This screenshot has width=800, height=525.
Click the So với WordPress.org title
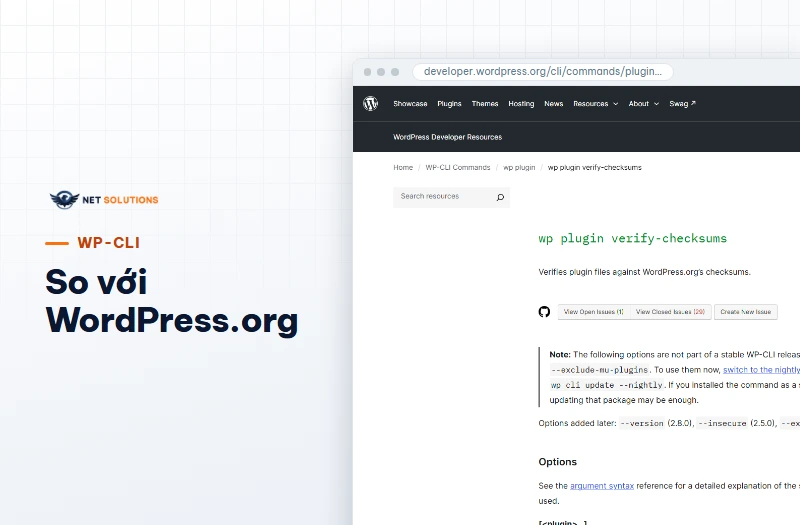click(171, 301)
